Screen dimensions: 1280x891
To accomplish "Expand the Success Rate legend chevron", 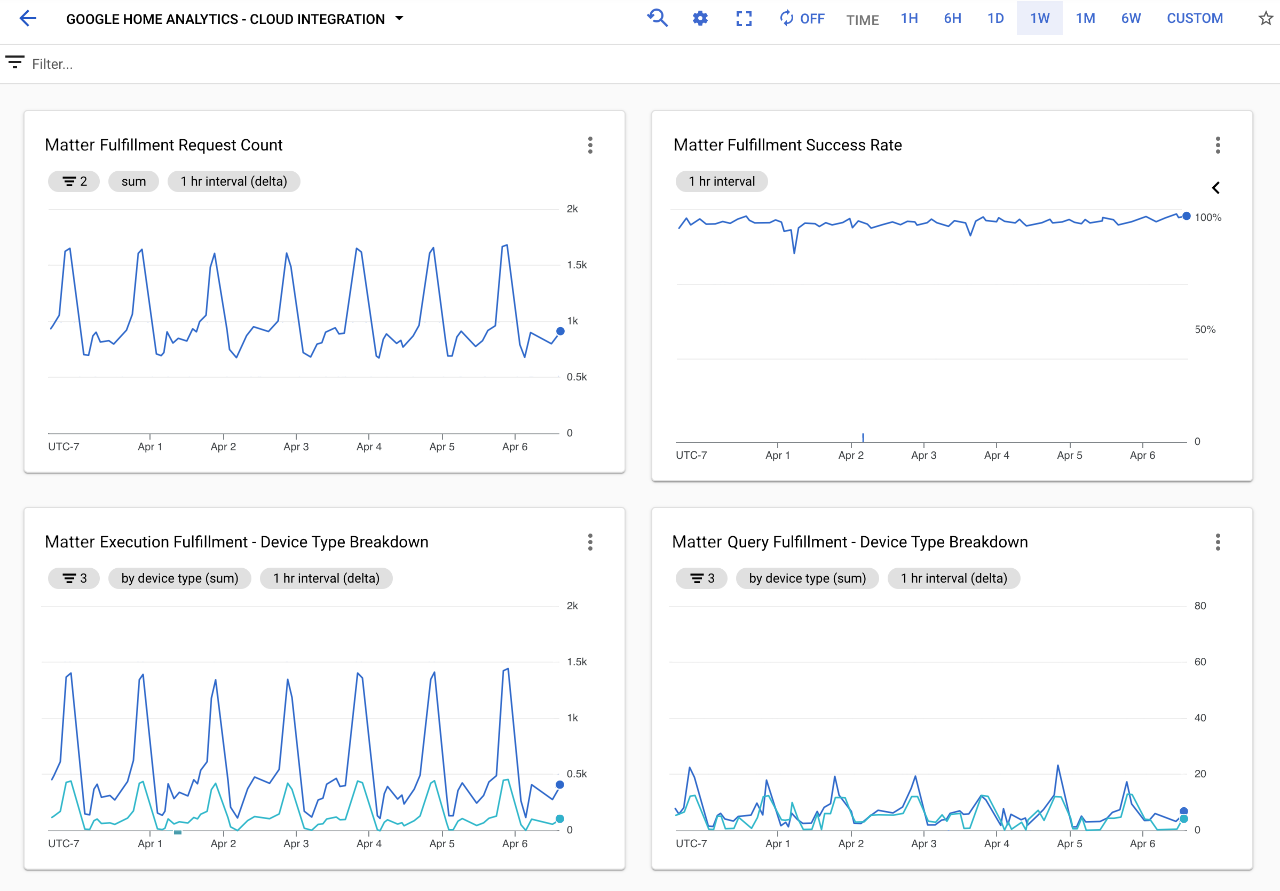I will coord(1216,188).
